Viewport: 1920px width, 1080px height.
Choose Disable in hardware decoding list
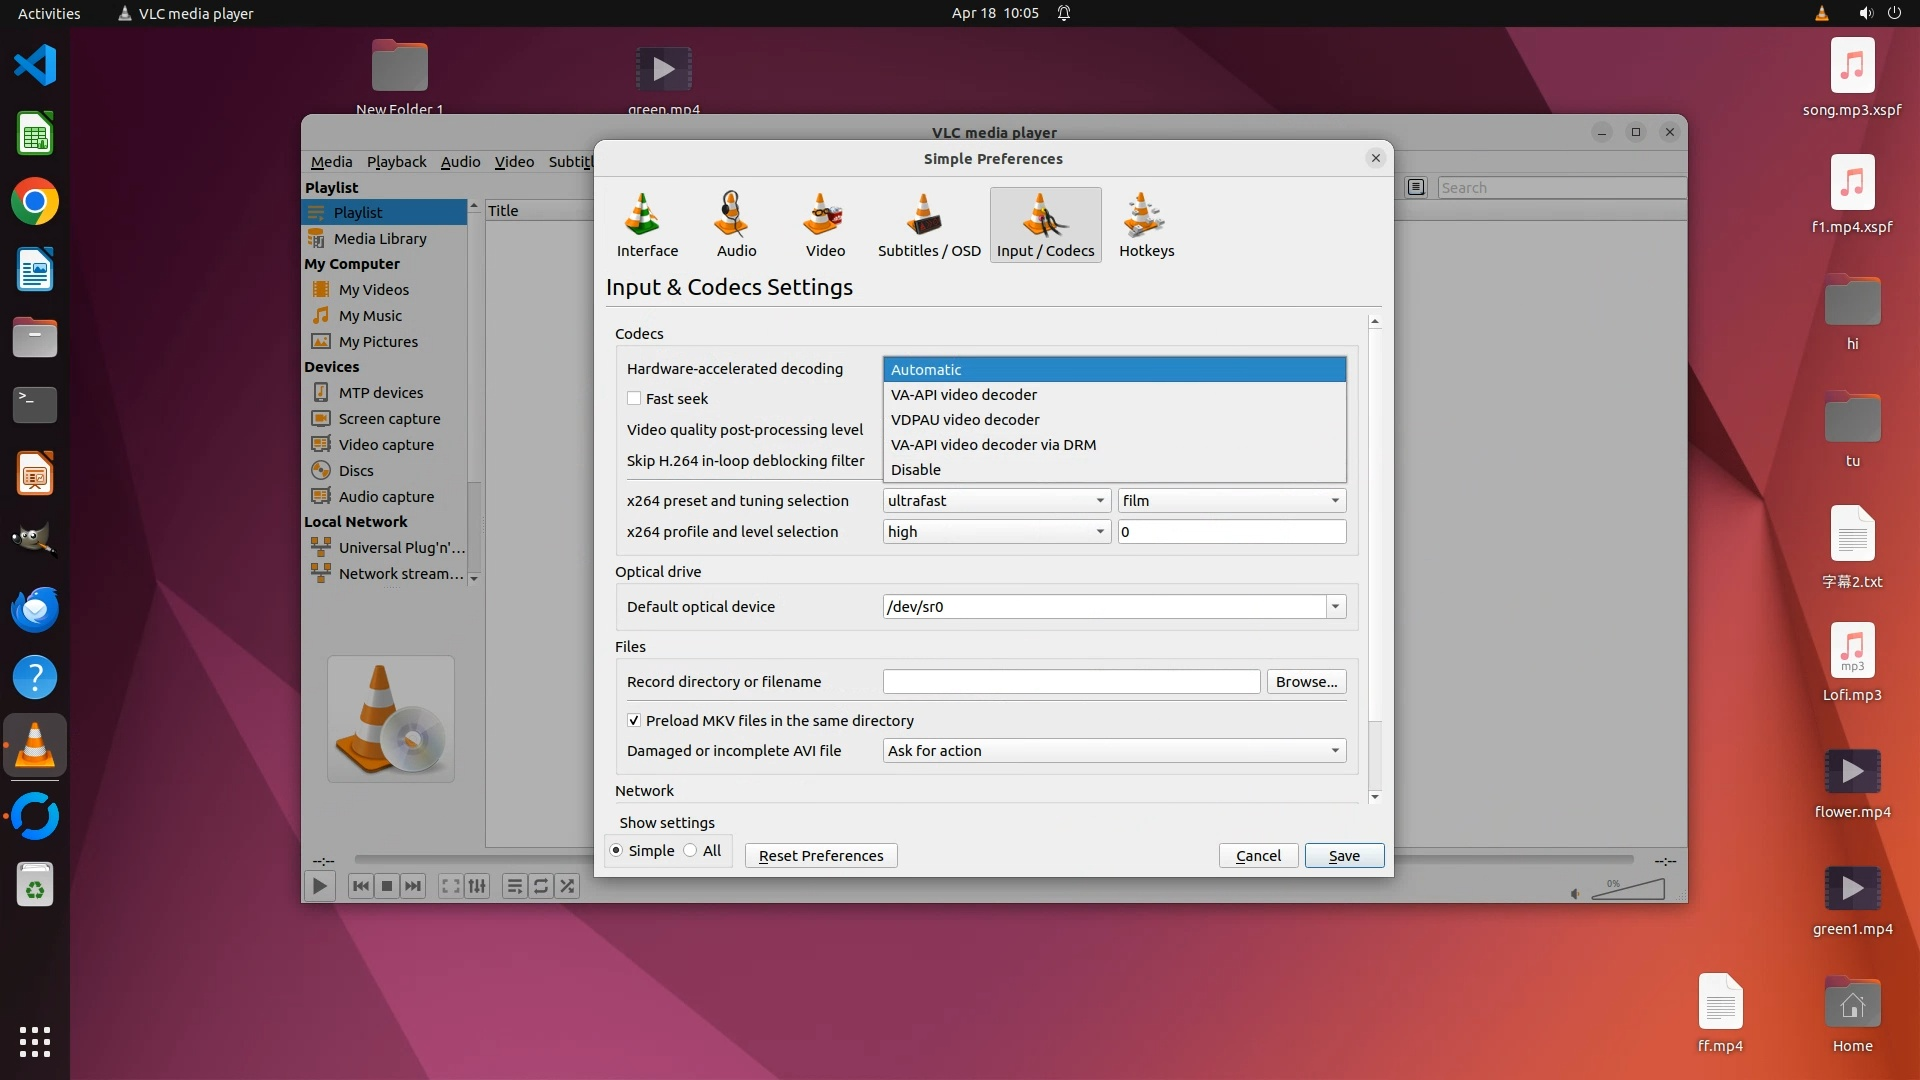(x=916, y=470)
